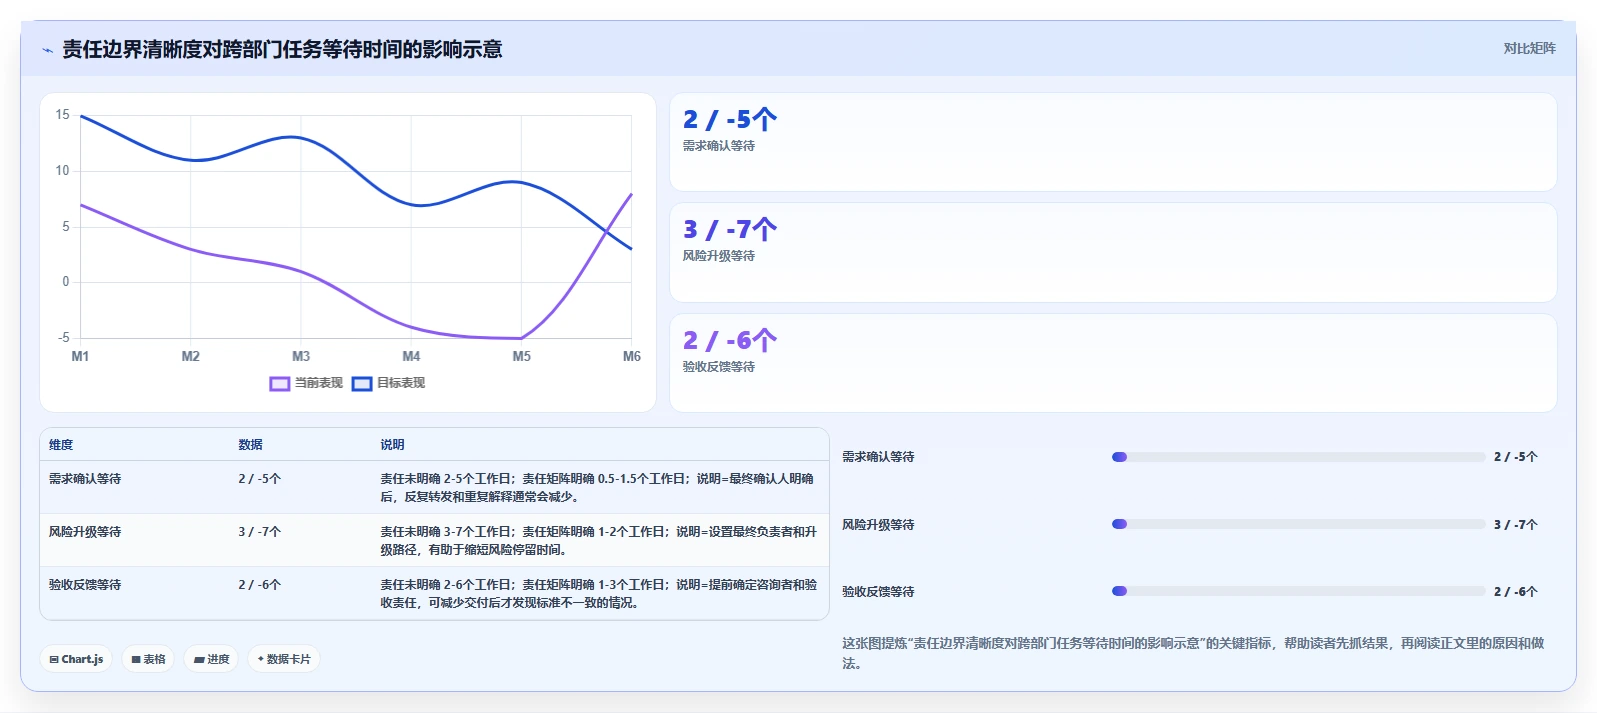The width and height of the screenshot is (1597, 713).
Task: Click the M2 label on the chart axis
Action: 191,357
